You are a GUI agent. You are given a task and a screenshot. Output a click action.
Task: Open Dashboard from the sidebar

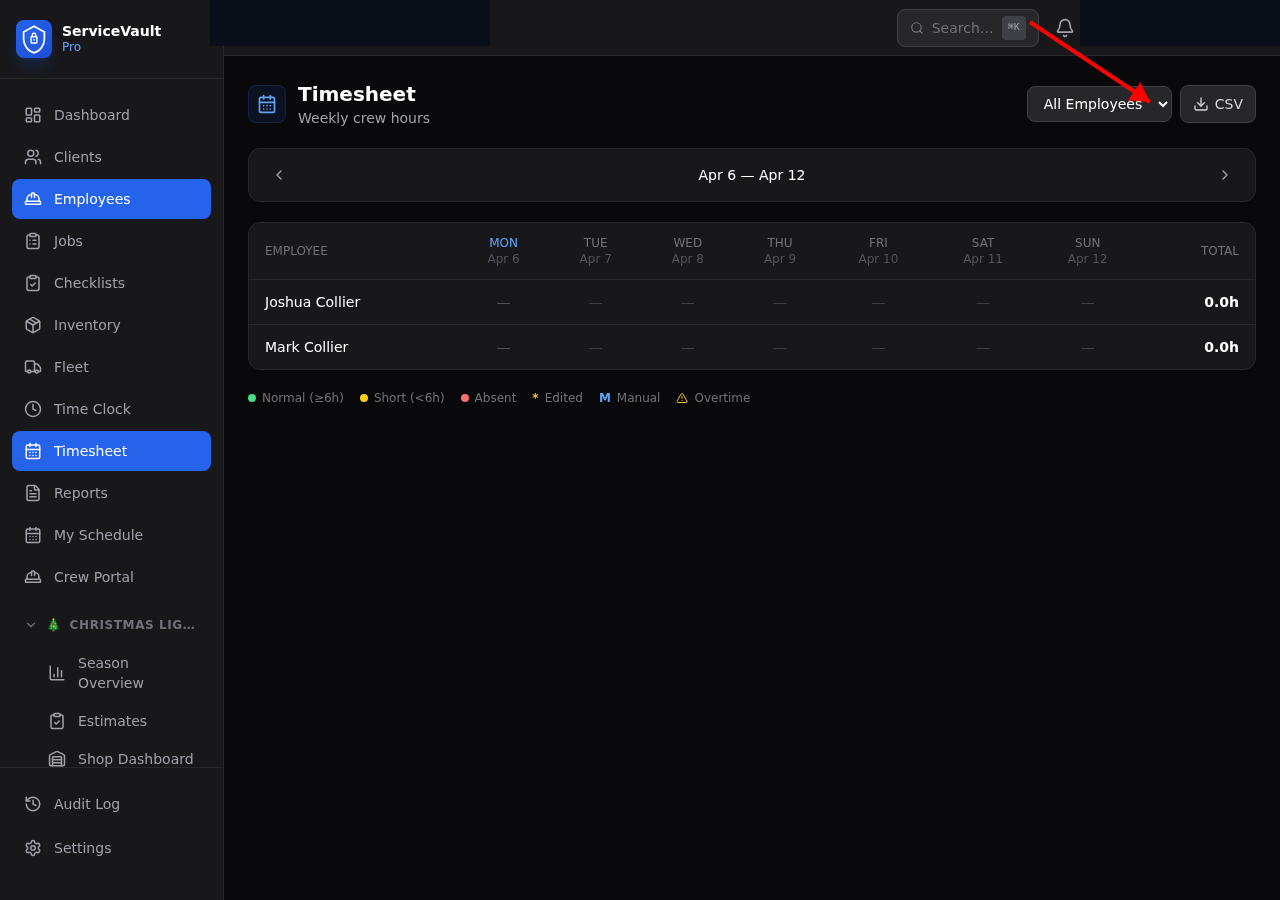click(91, 115)
